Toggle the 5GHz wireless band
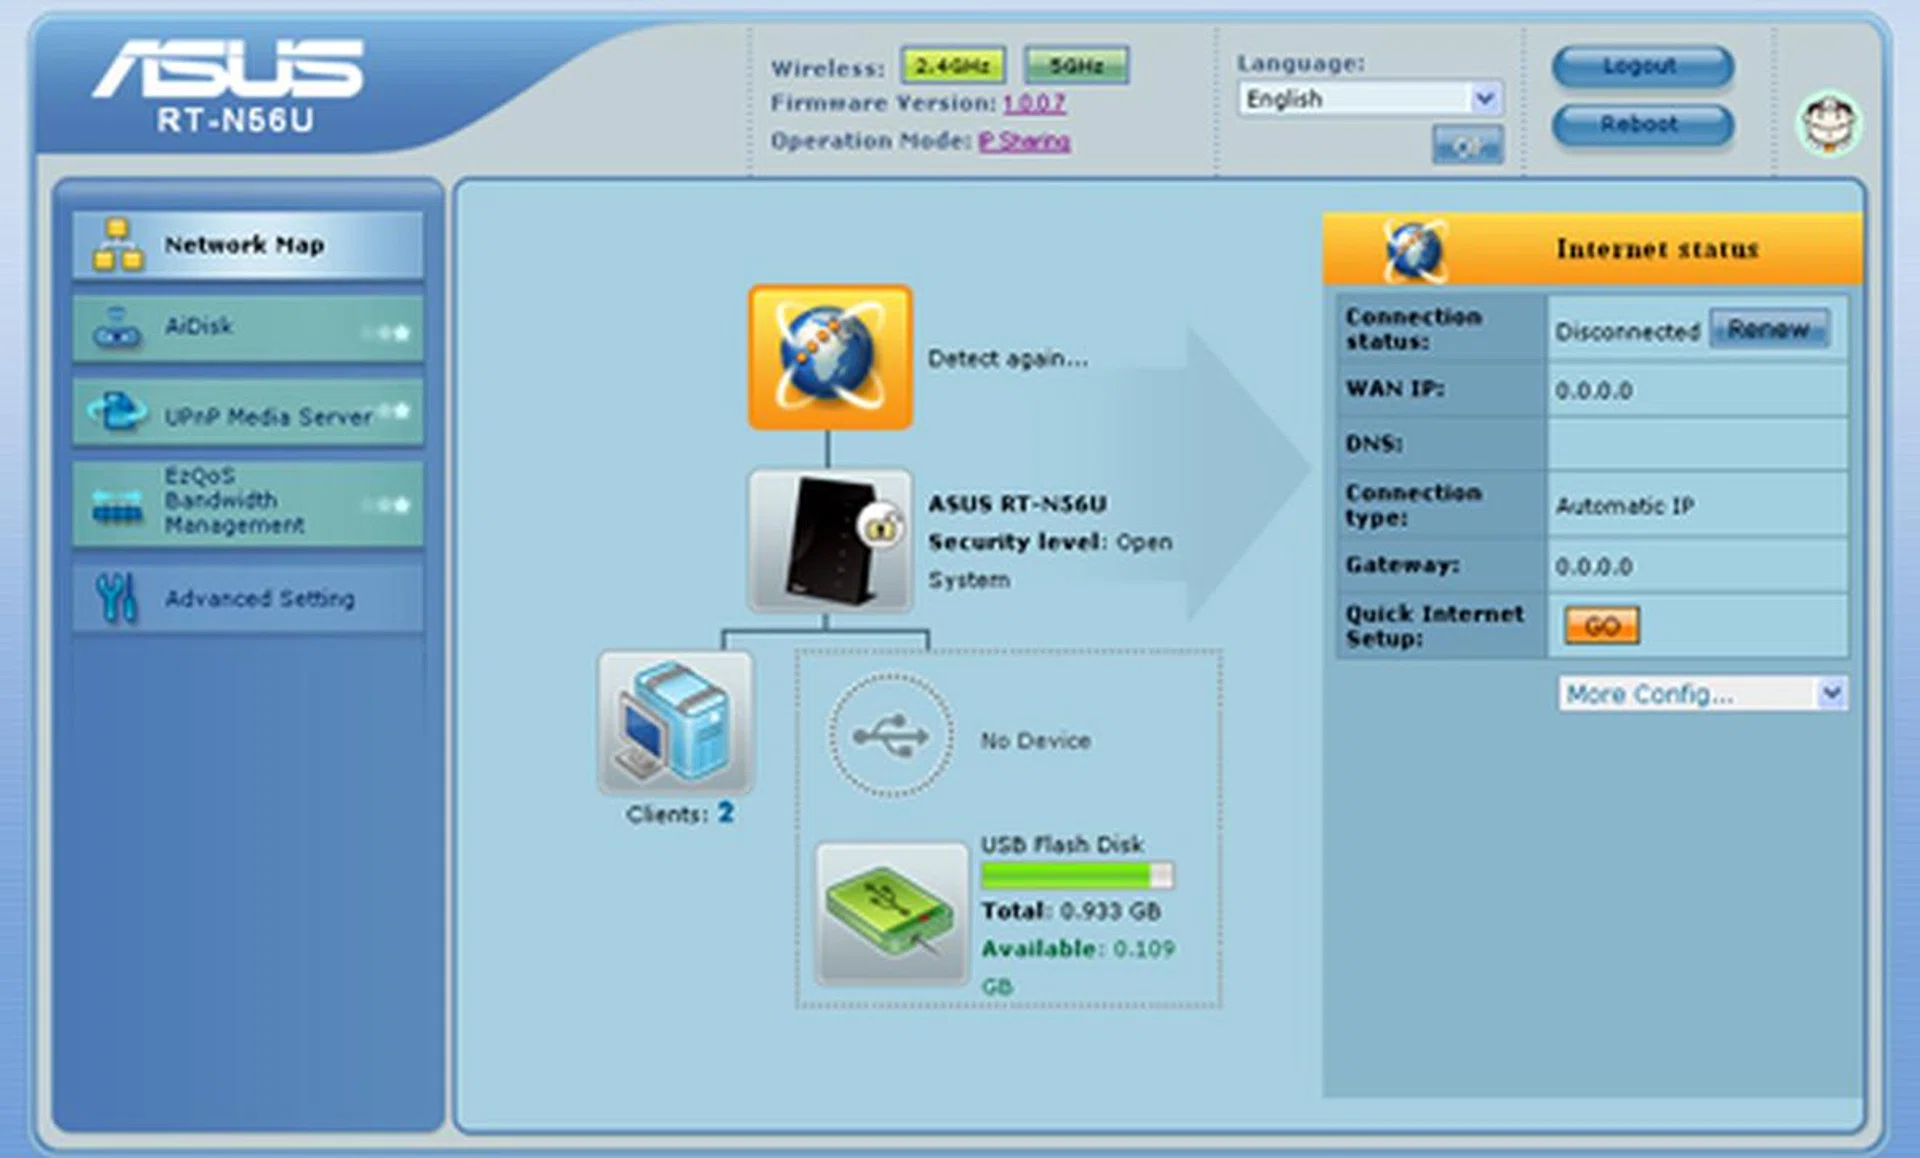 [x=1076, y=66]
